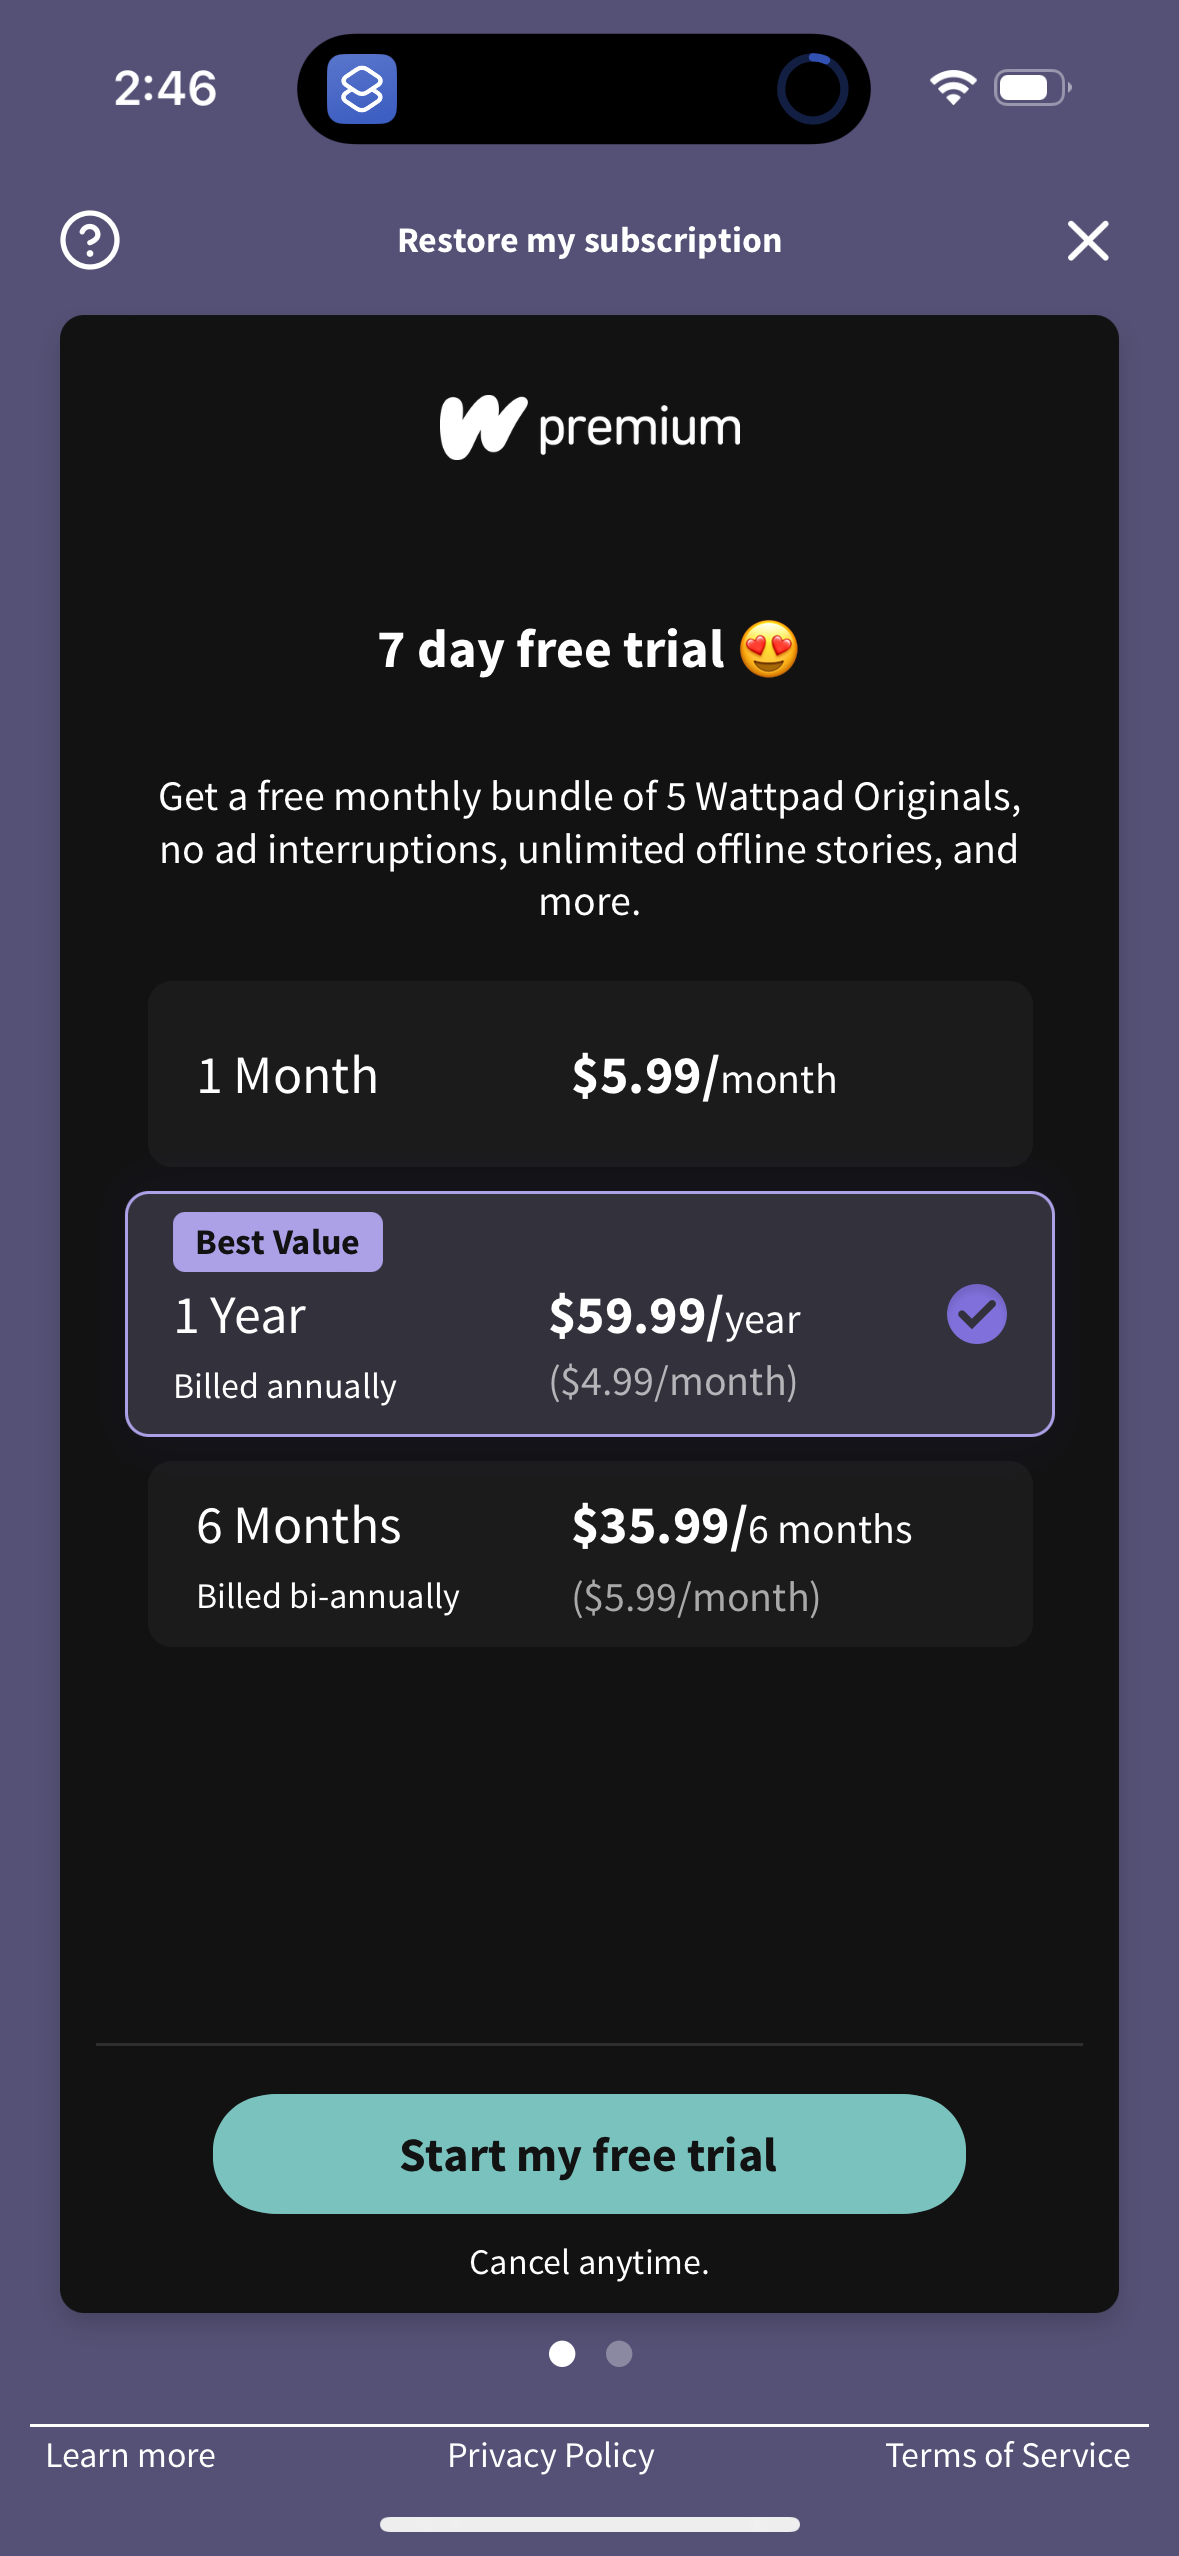Tap the blue app icon in the Dynamic Island

(x=364, y=89)
